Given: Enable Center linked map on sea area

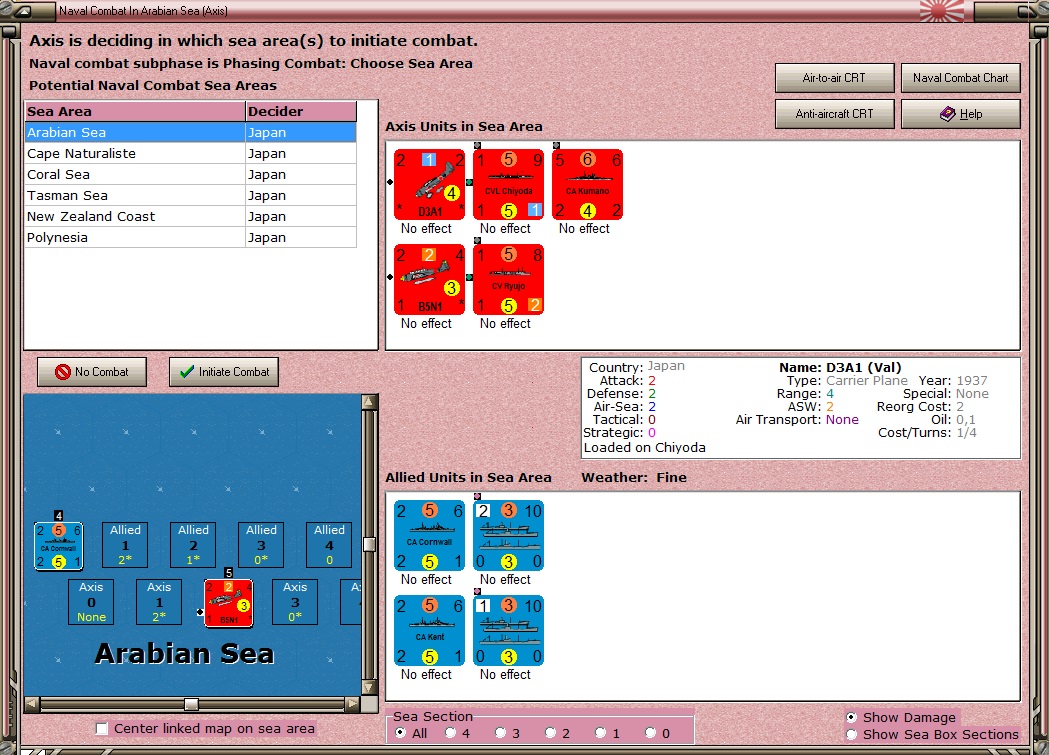Looking at the screenshot, I should (102, 729).
